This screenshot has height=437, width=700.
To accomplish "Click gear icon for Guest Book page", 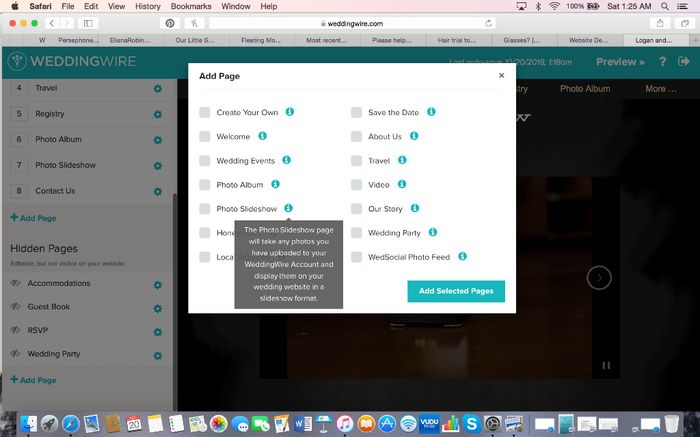I will pos(158,308).
